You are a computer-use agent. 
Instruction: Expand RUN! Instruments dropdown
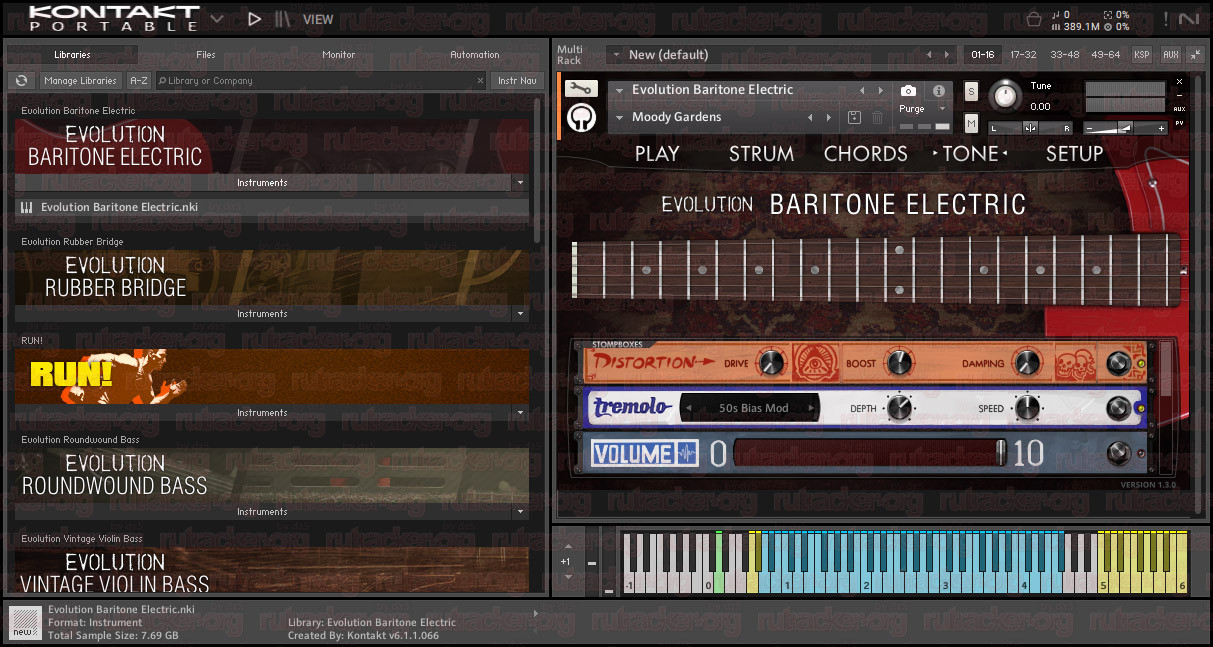(520, 413)
